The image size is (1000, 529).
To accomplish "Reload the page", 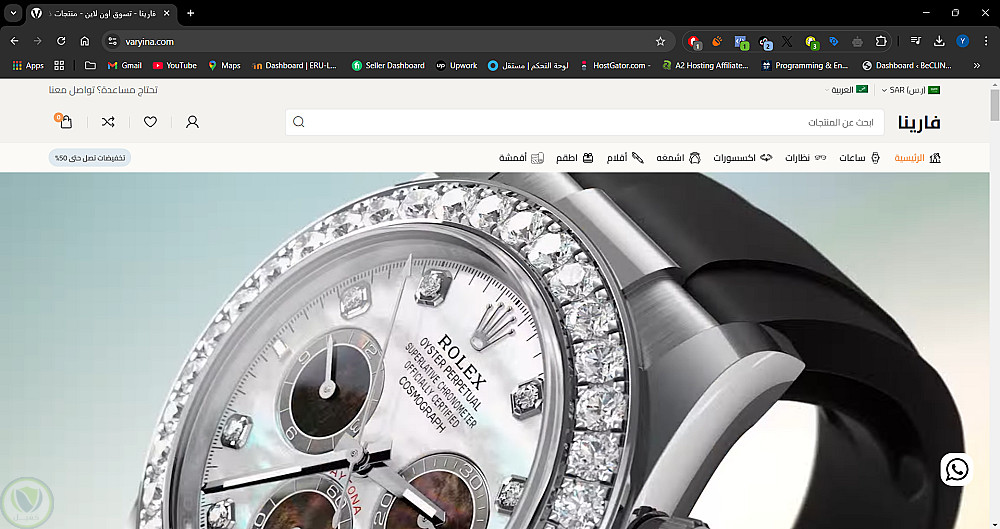I will (61, 41).
